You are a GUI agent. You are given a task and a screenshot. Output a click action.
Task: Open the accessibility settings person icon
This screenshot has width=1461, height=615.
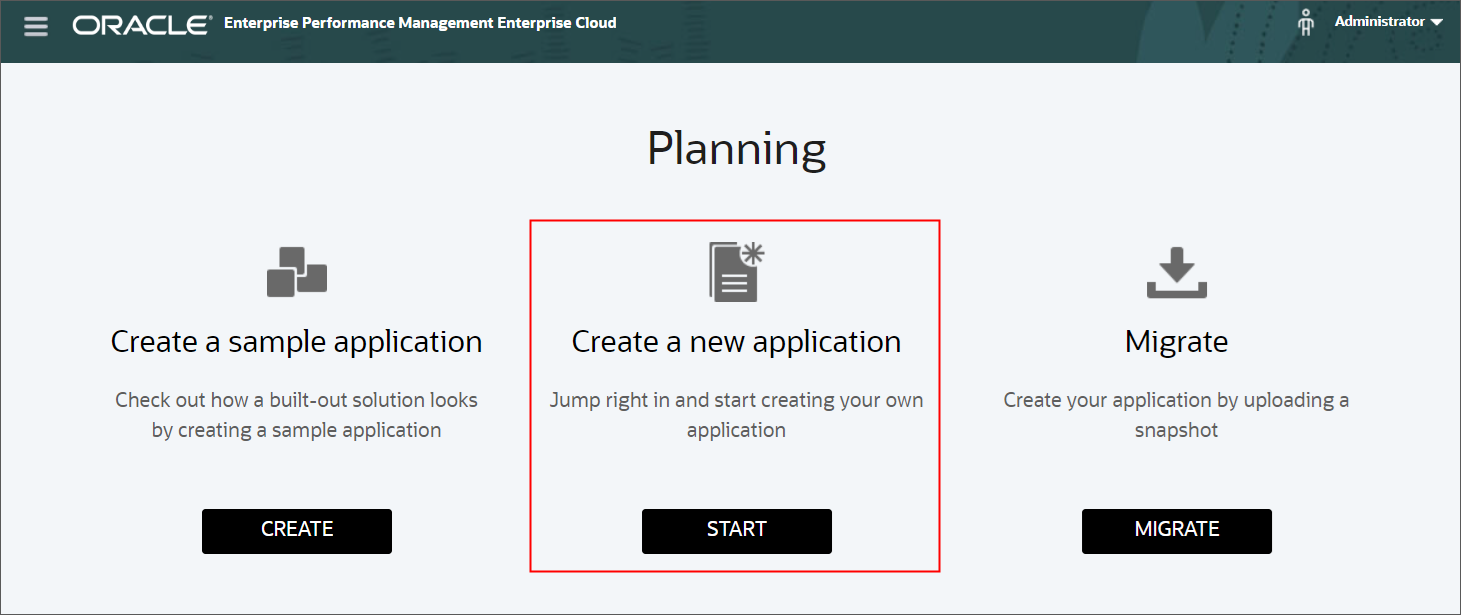pyautogui.click(x=1305, y=22)
